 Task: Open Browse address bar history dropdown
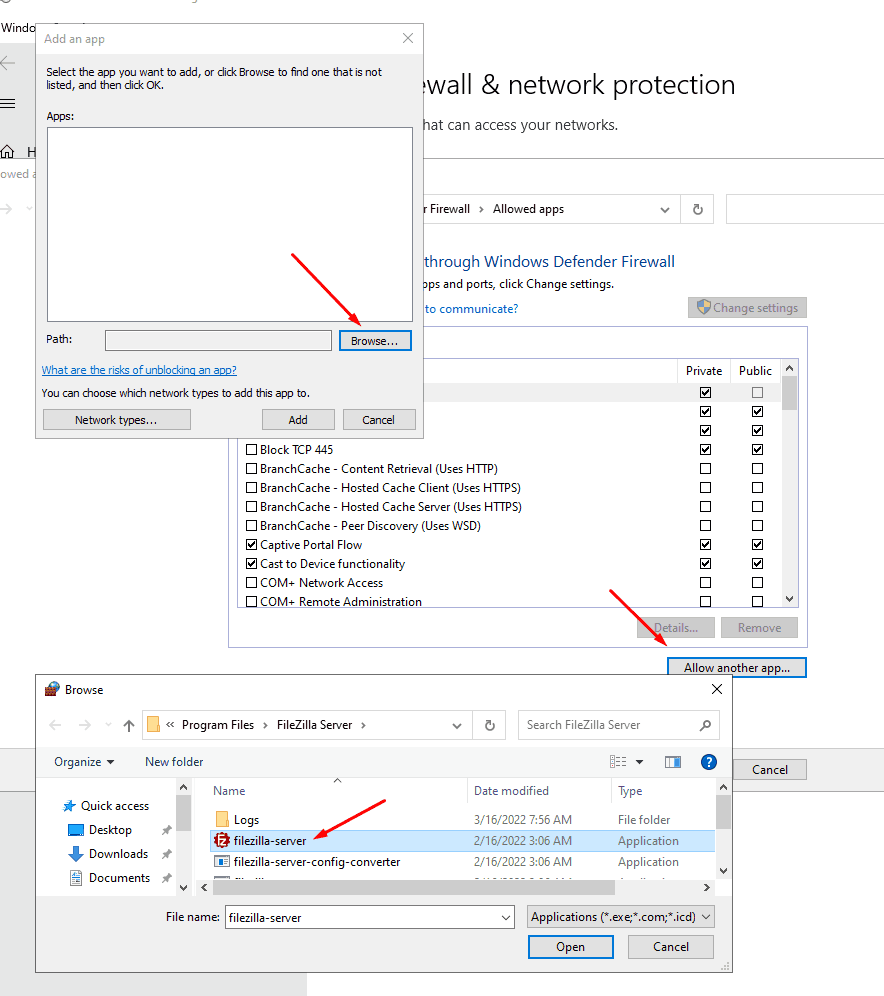[x=457, y=725]
